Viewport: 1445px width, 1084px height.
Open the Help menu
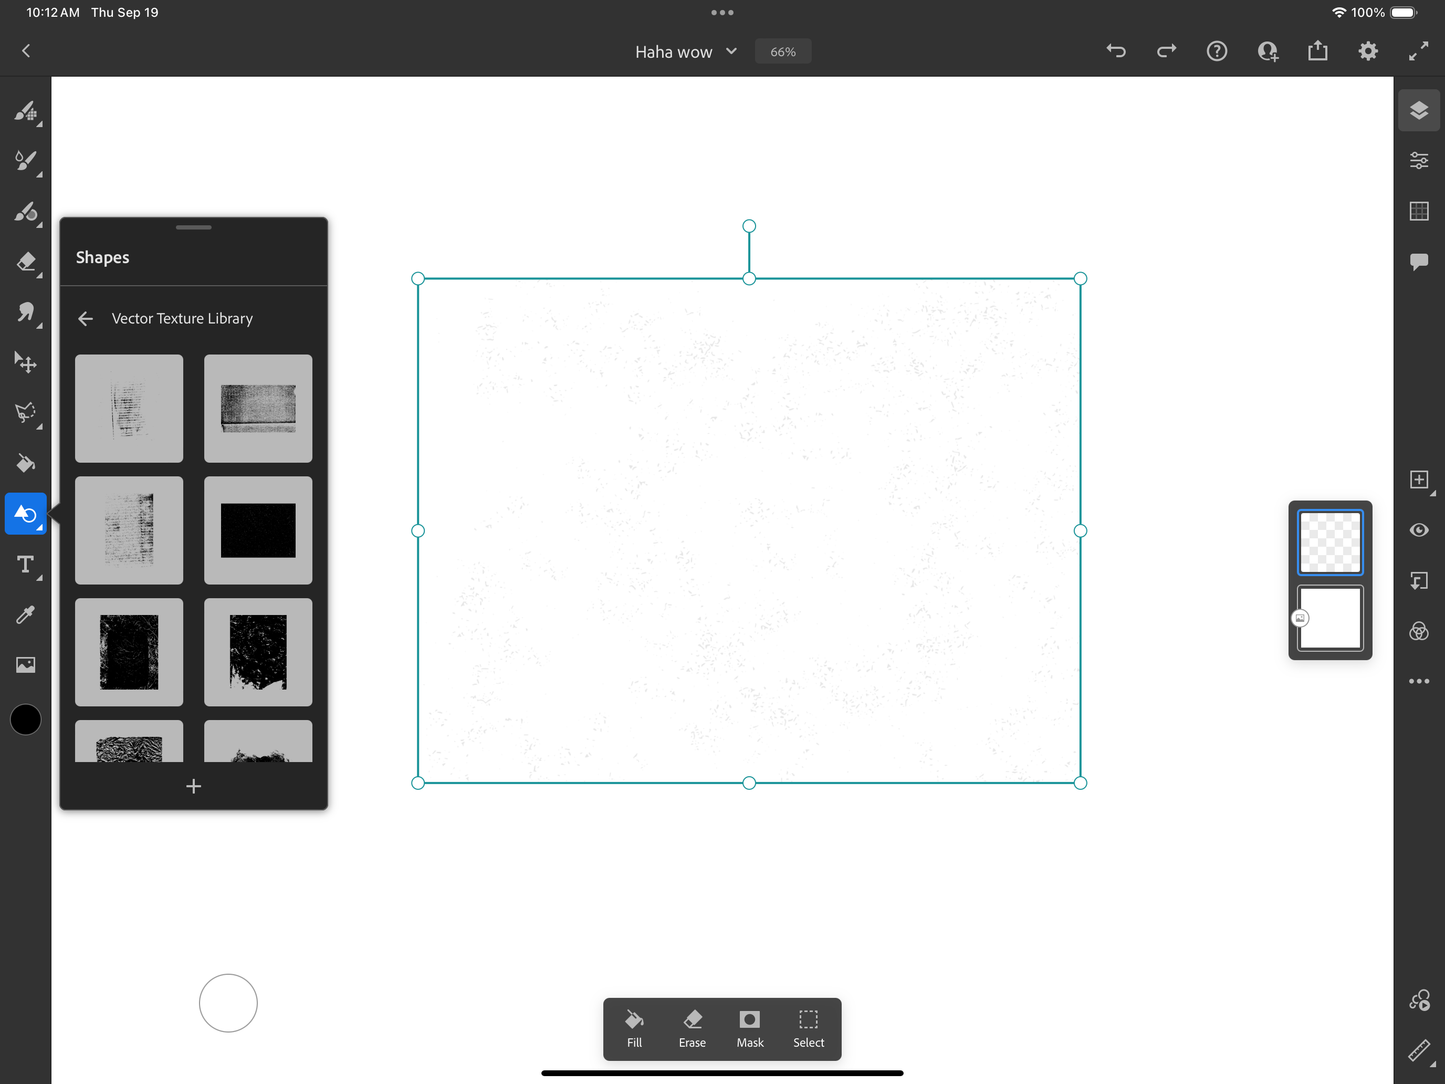tap(1217, 51)
